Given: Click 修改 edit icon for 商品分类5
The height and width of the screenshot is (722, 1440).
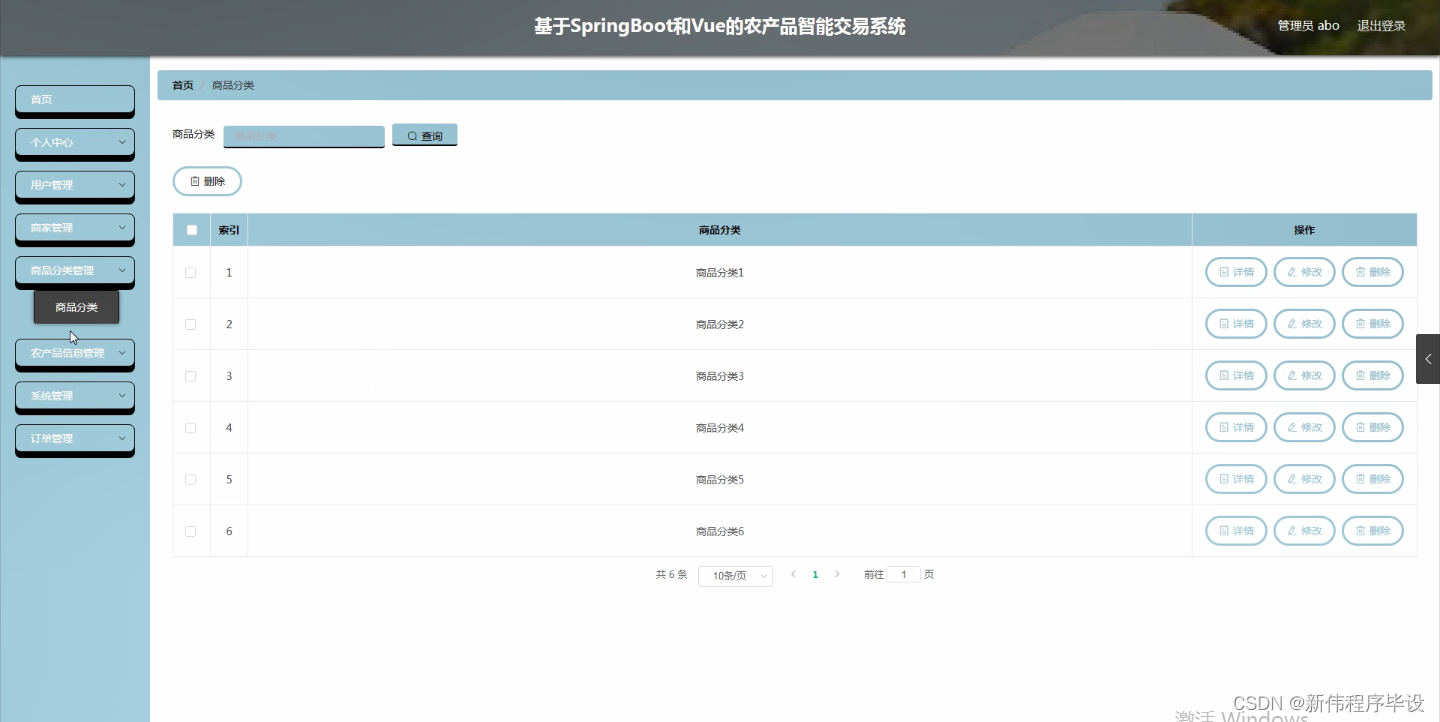Looking at the screenshot, I should click(1304, 479).
